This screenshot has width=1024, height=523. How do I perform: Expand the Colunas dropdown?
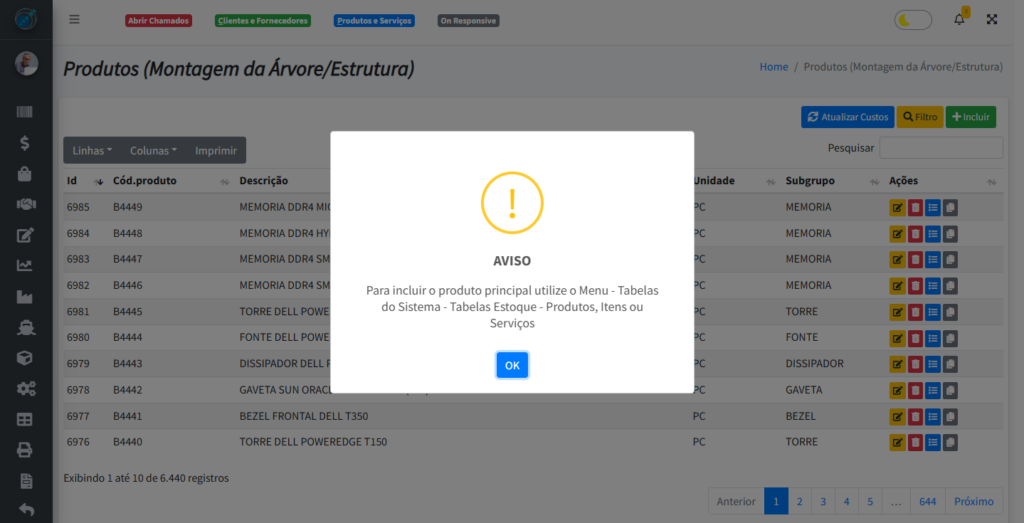pyautogui.click(x=153, y=151)
